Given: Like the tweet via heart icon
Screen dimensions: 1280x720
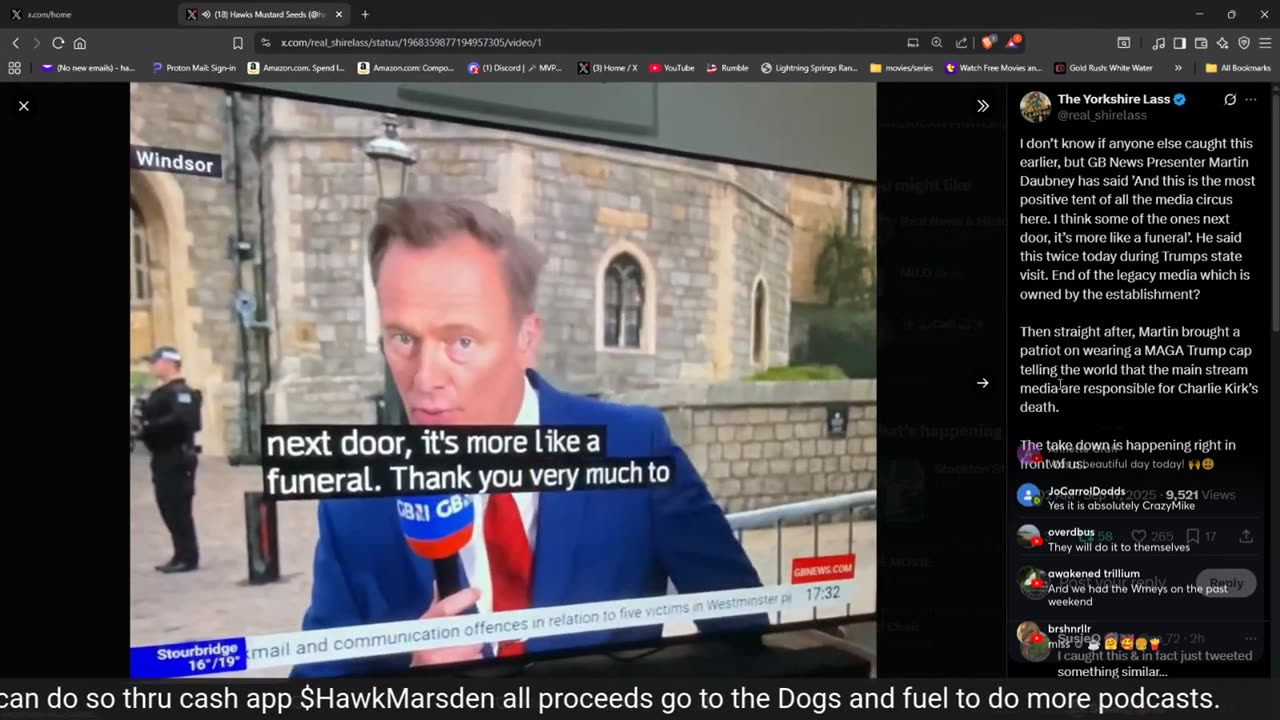Looking at the screenshot, I should [x=1138, y=536].
